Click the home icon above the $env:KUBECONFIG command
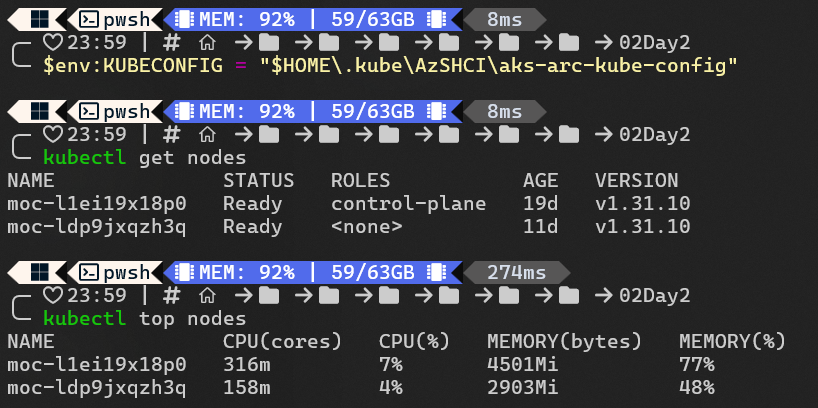The image size is (818, 408). point(207,43)
